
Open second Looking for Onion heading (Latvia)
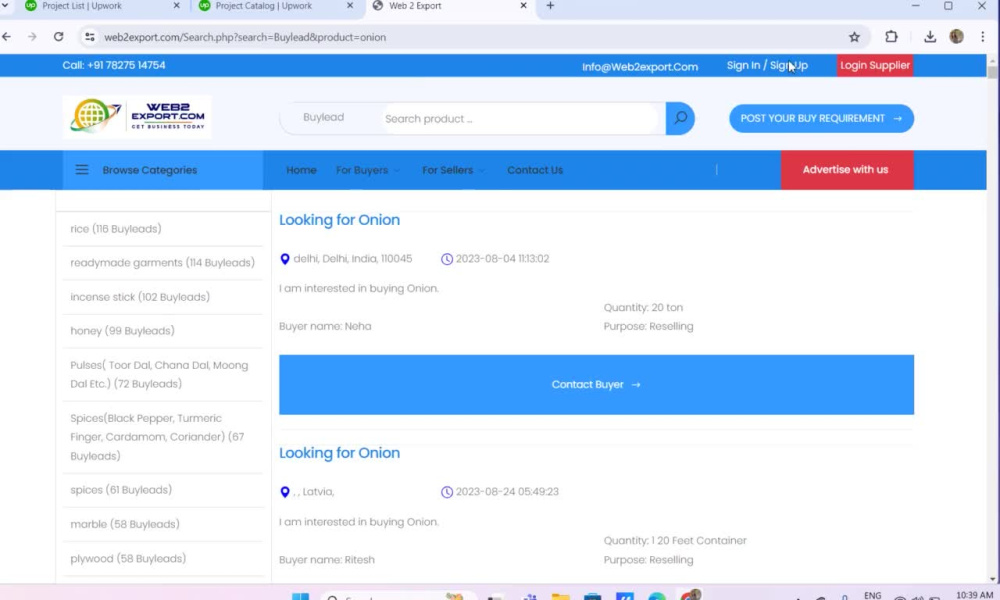pos(339,453)
